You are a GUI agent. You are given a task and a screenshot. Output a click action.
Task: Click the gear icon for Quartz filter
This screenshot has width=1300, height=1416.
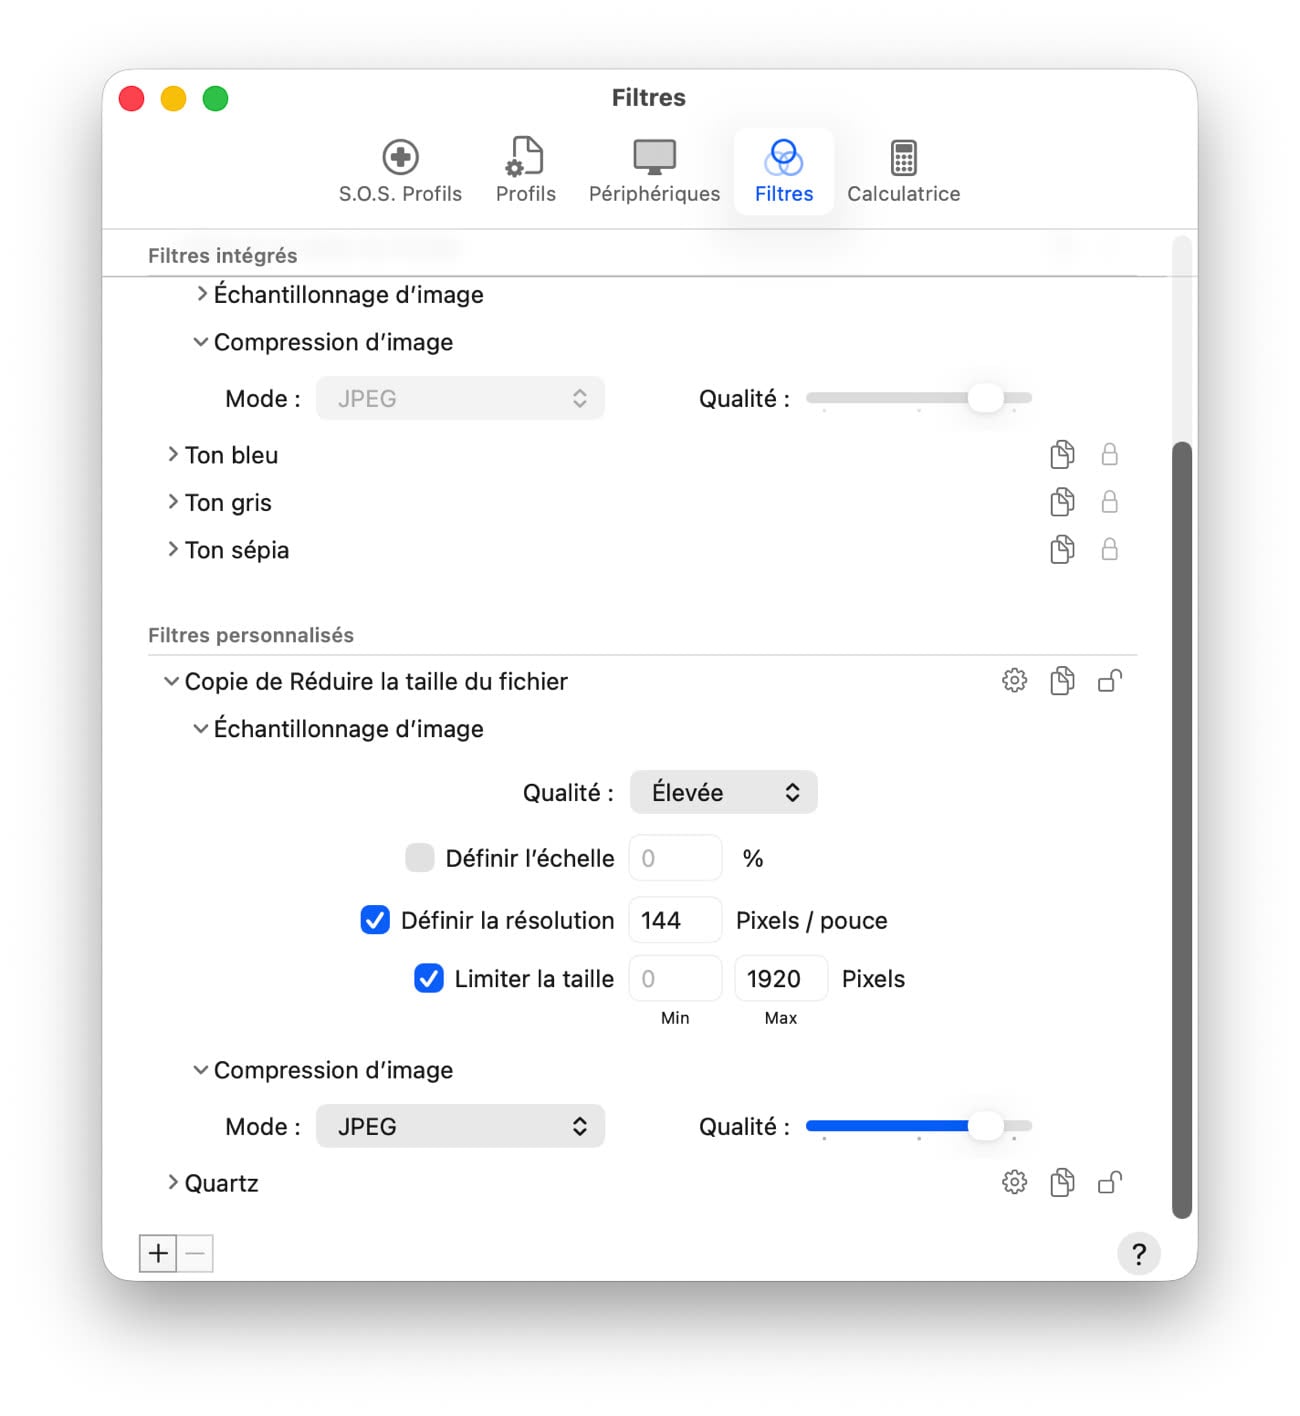(1014, 1183)
